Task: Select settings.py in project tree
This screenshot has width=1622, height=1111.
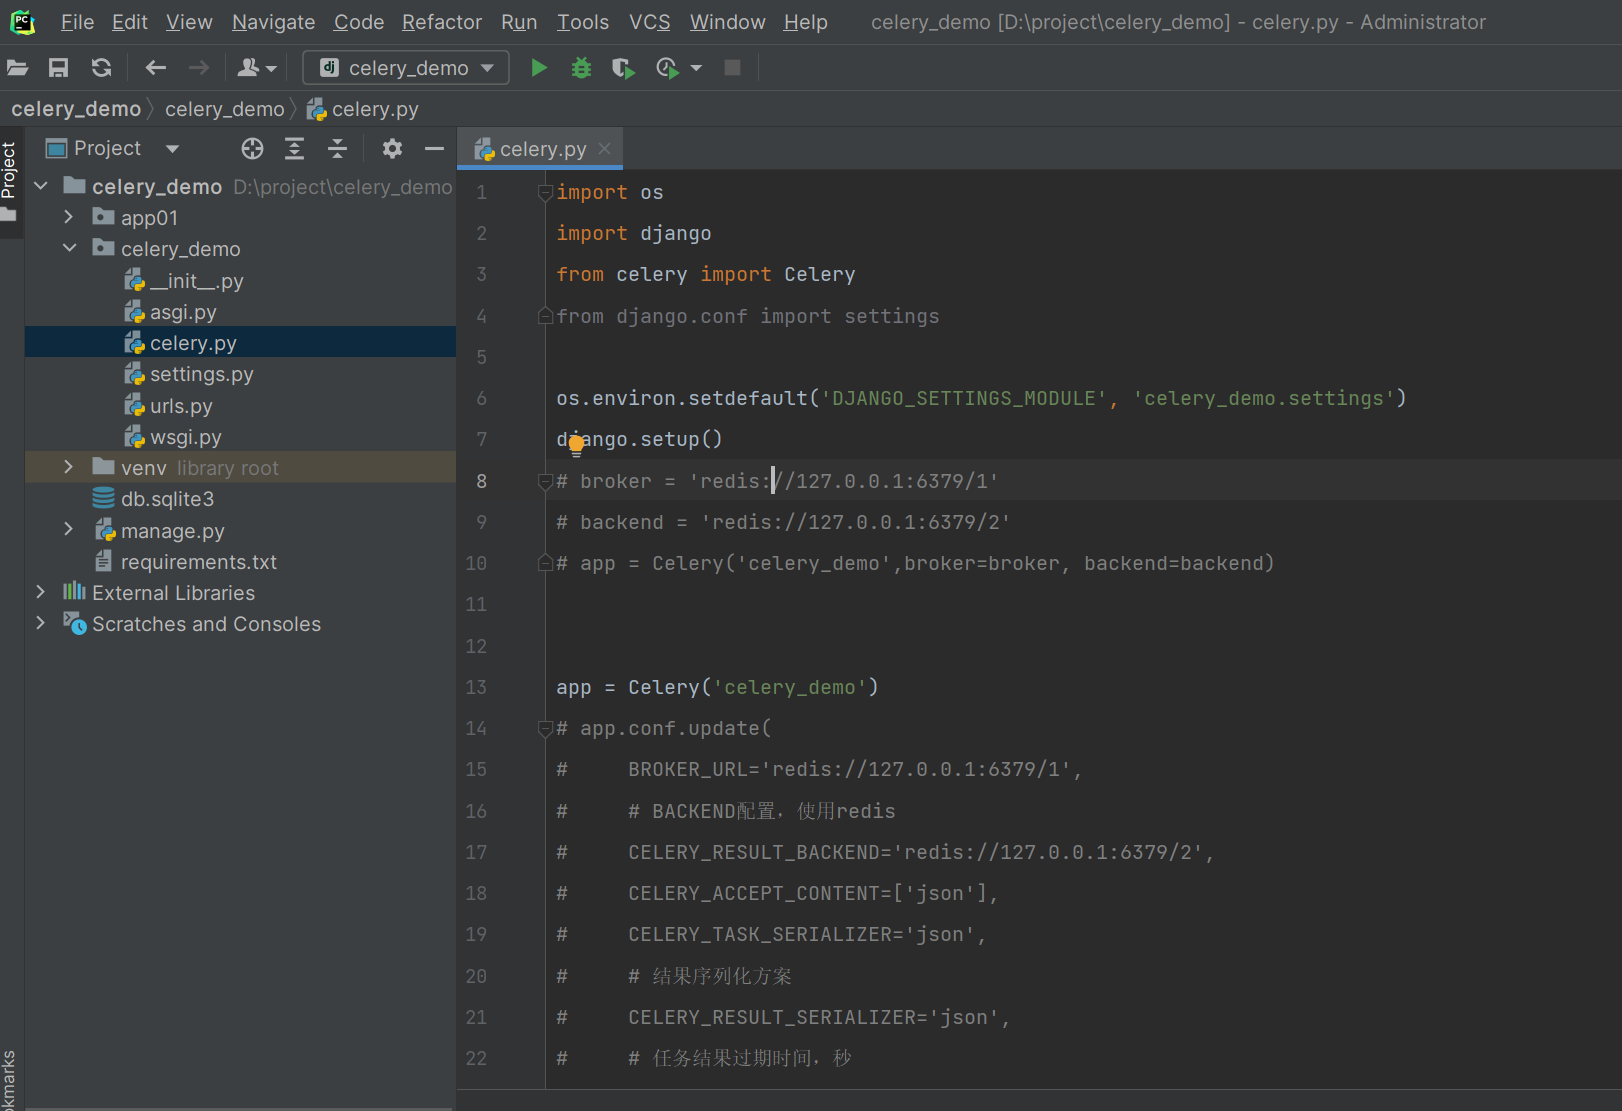Action: pos(240,373)
